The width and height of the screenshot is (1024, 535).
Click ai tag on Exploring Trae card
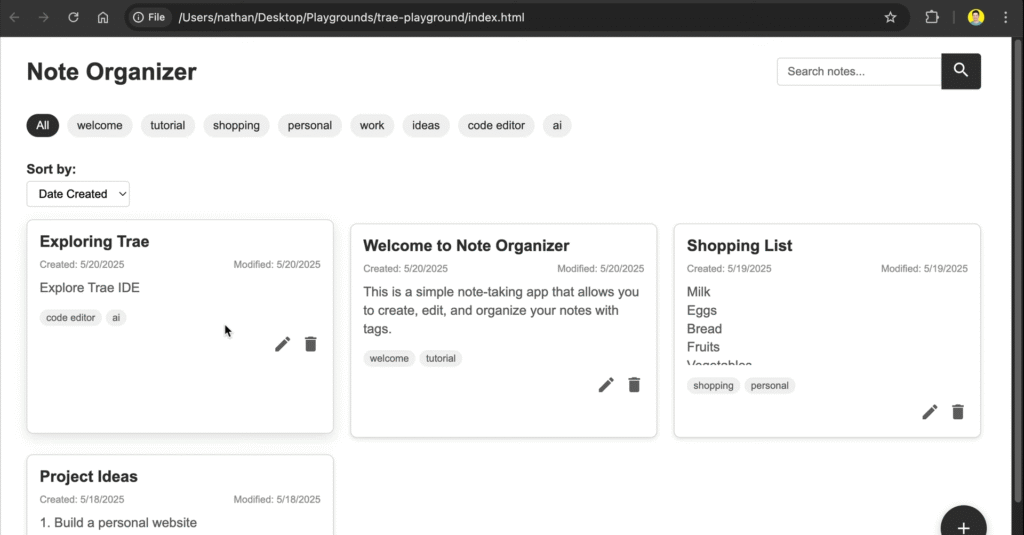116,317
